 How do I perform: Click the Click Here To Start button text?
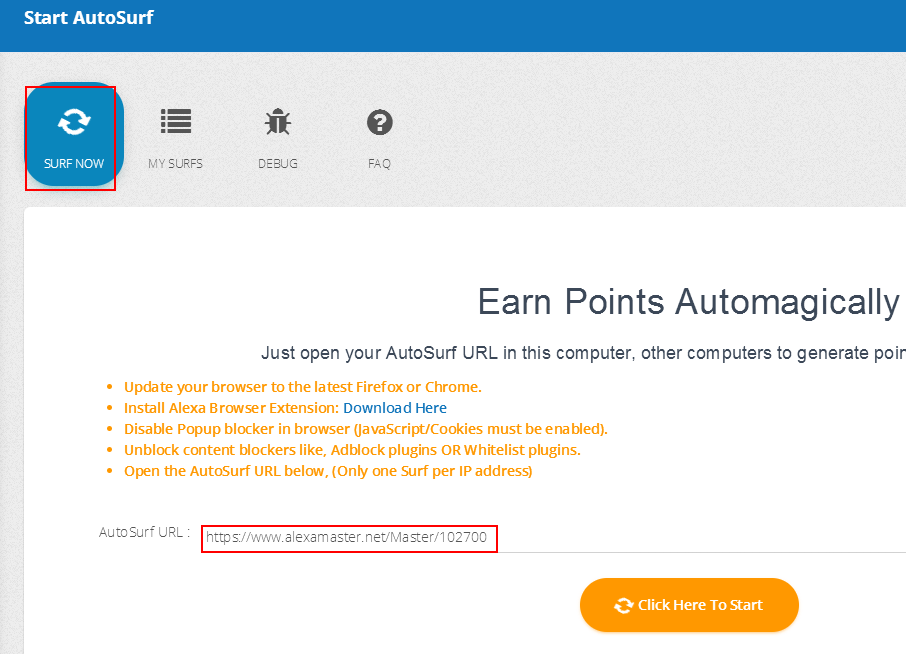click(700, 605)
